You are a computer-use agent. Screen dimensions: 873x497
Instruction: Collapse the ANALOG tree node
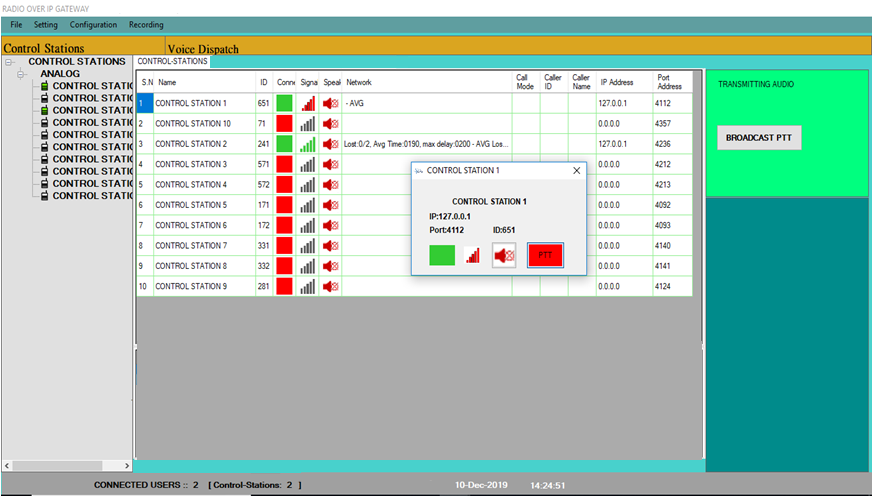point(22,74)
